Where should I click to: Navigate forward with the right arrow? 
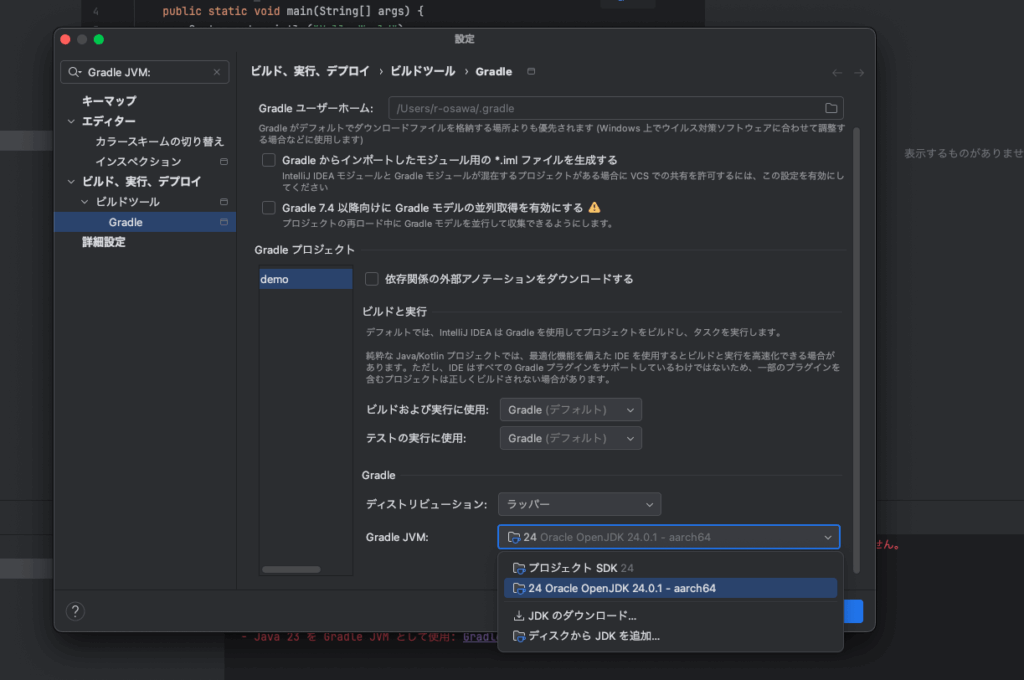pyautogui.click(x=859, y=73)
